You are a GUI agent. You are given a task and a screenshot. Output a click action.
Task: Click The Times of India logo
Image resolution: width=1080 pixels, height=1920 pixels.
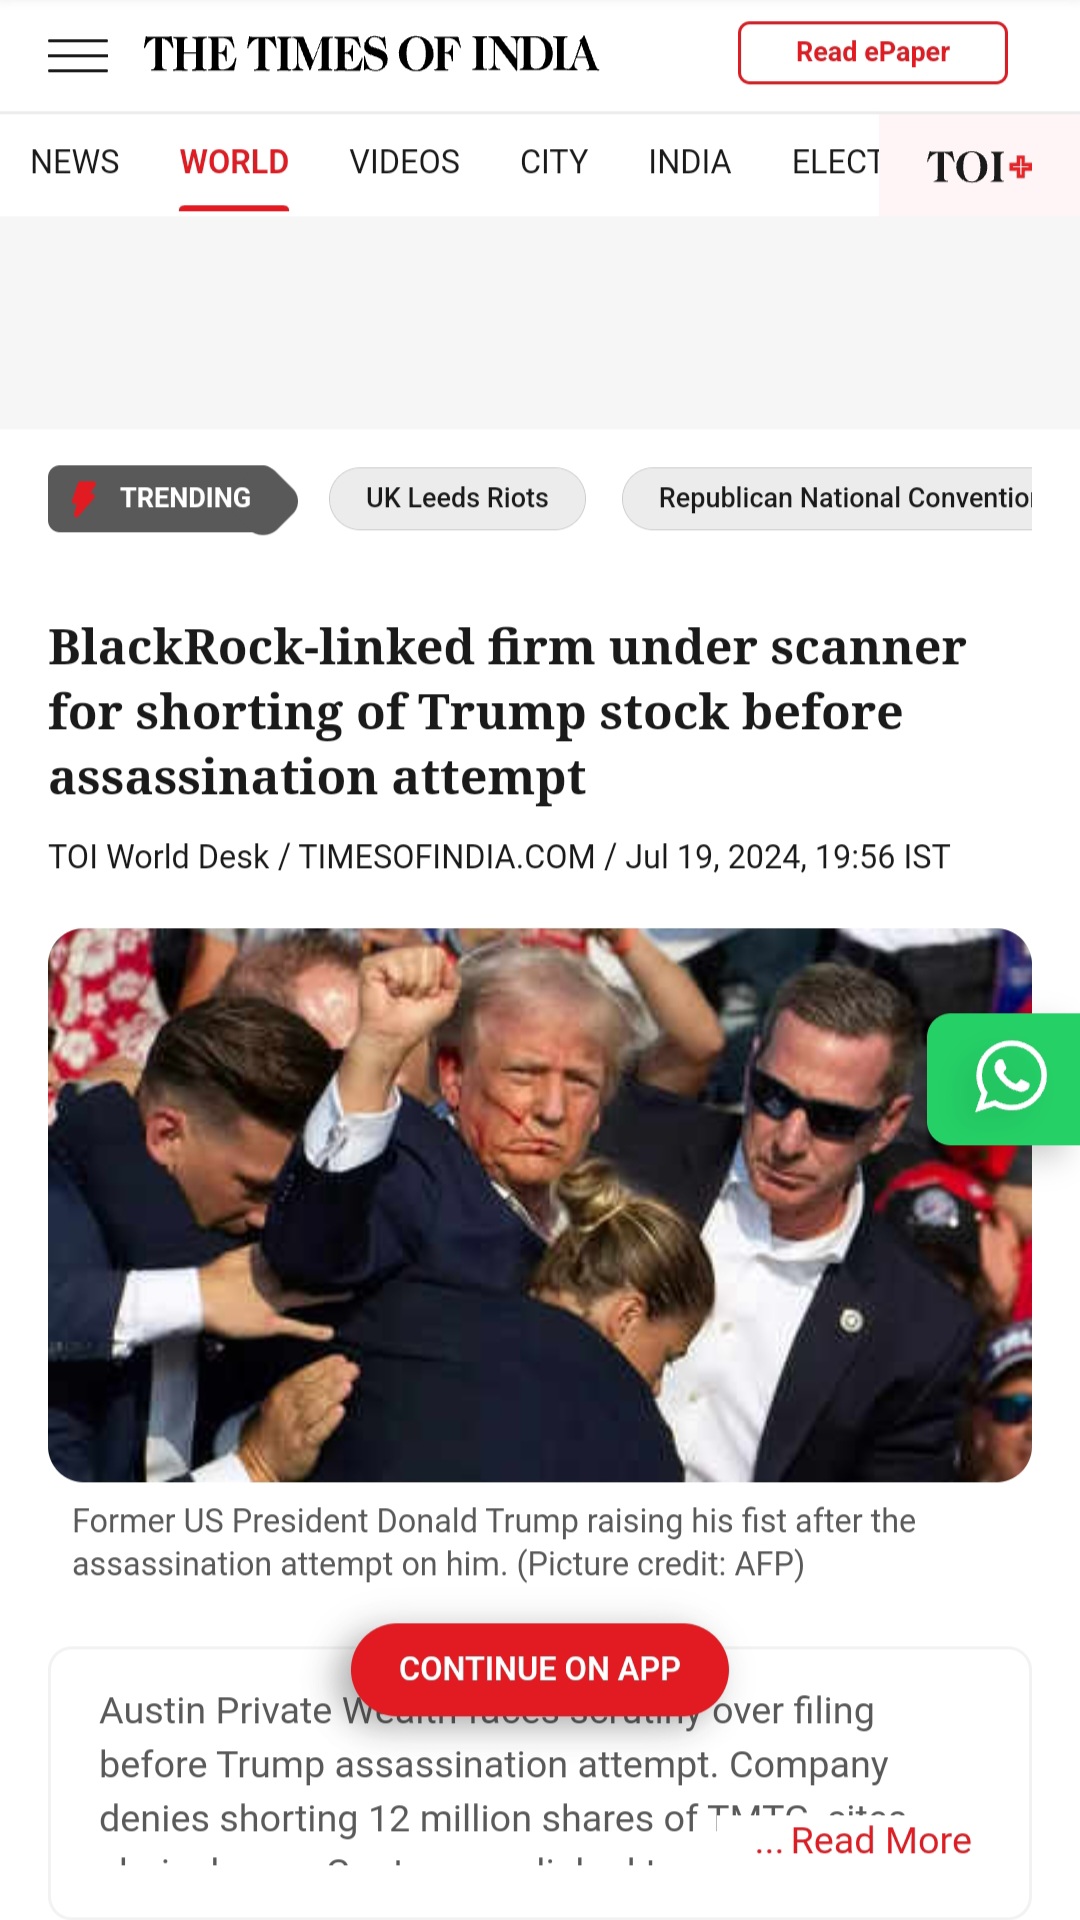click(x=371, y=55)
